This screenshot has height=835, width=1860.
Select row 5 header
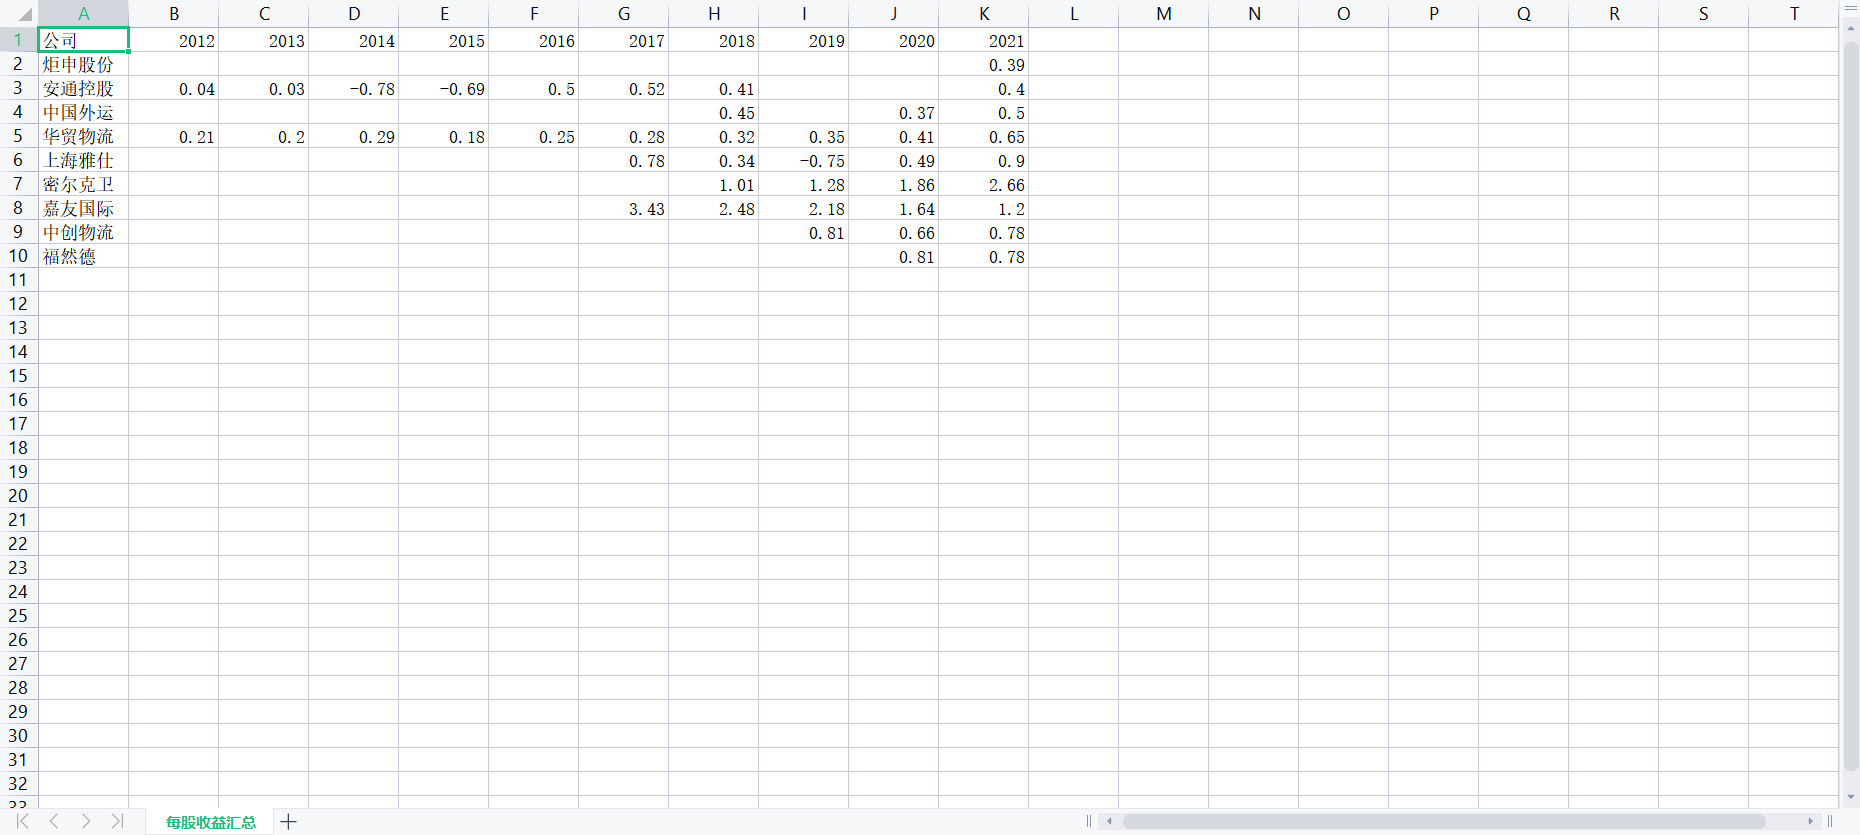tap(18, 136)
